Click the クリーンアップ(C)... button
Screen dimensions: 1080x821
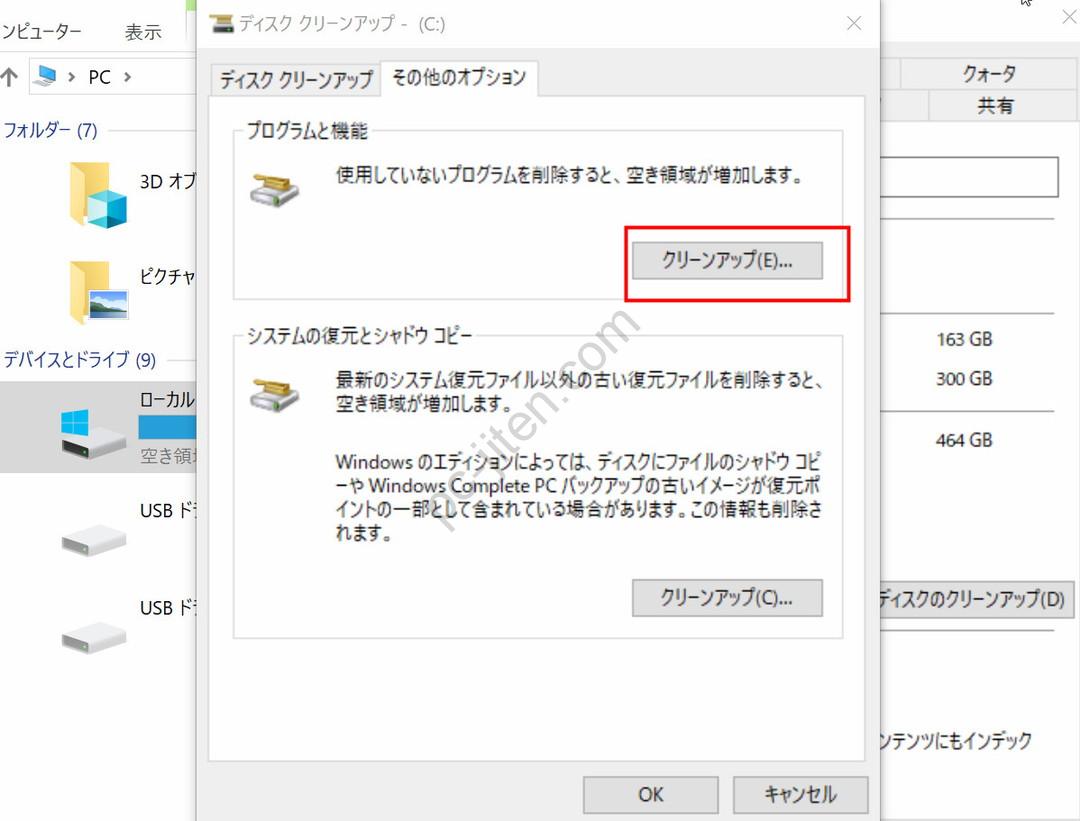(727, 598)
